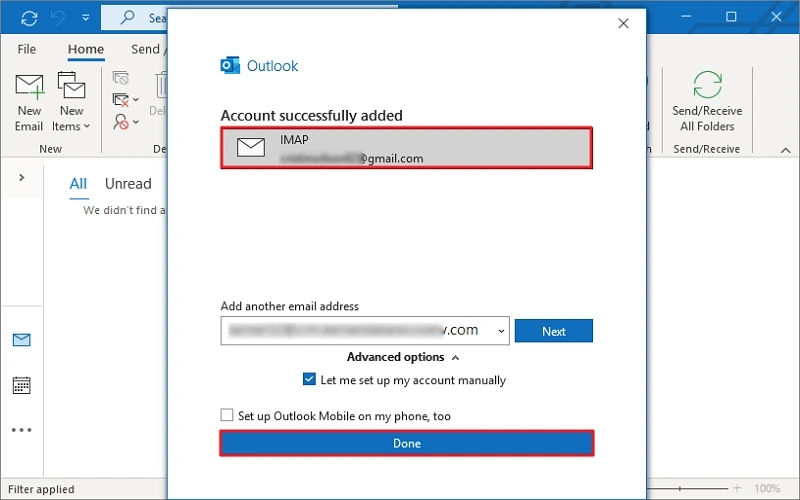Open the File menu
This screenshot has width=800, height=500.
point(27,49)
